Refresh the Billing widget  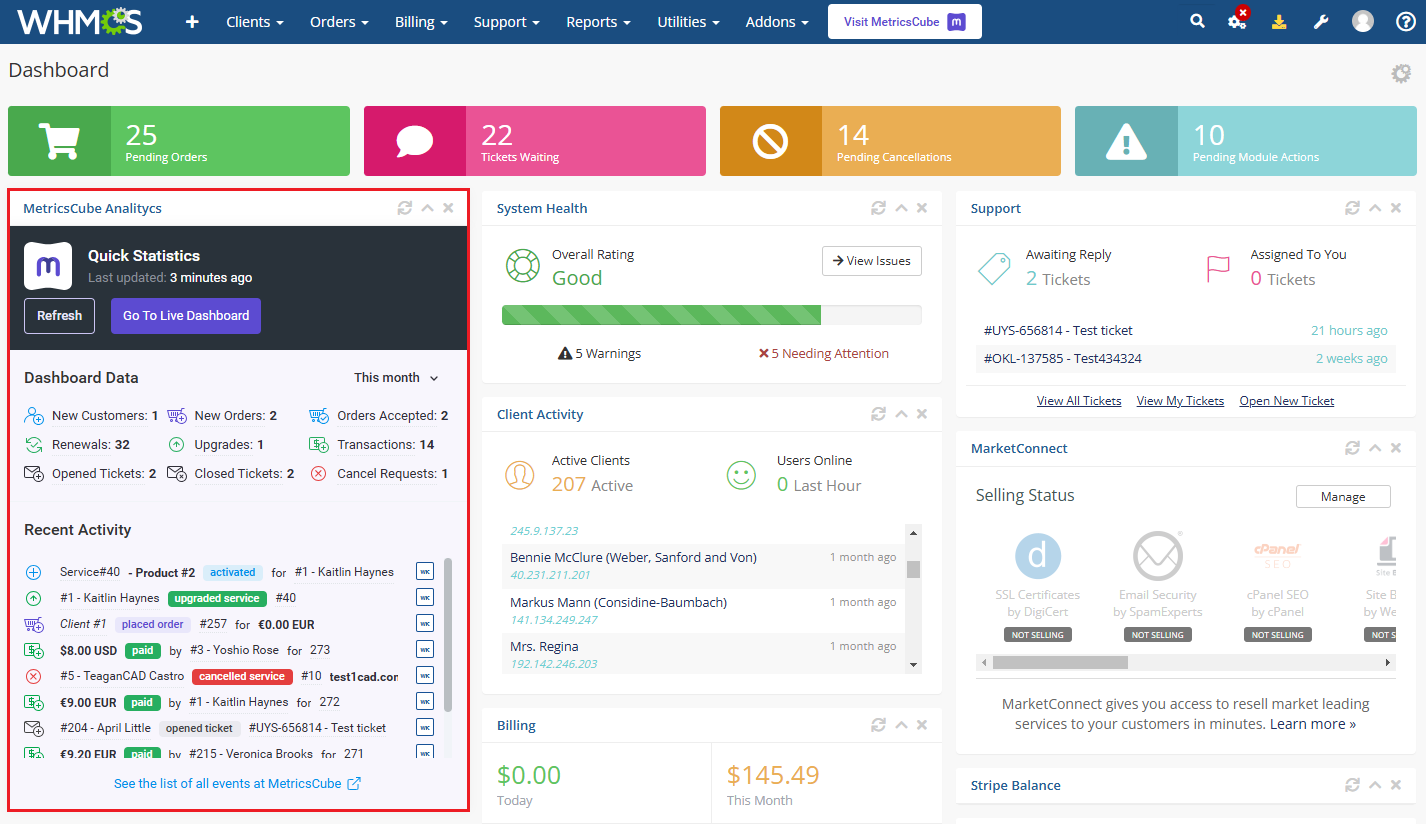[x=878, y=725]
